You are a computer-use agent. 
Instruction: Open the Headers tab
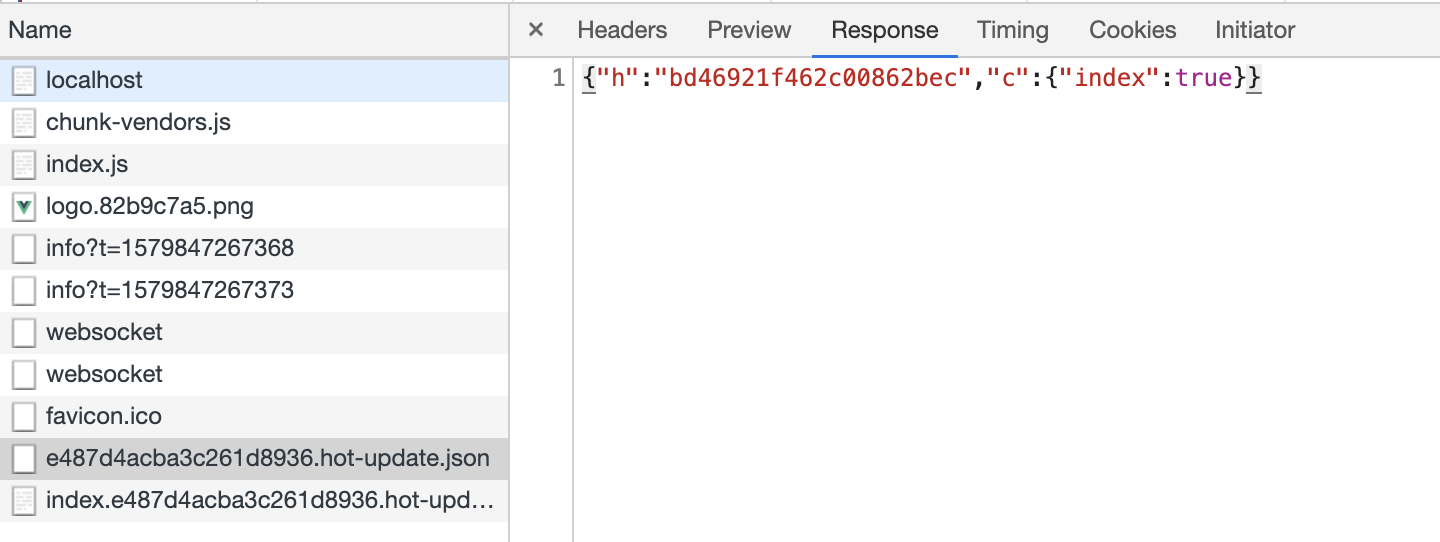[x=622, y=30]
